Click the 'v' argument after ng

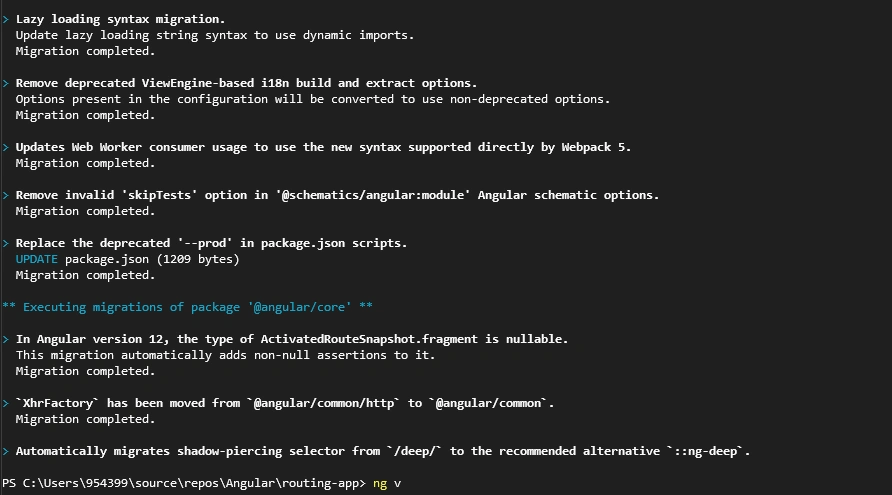coord(398,484)
